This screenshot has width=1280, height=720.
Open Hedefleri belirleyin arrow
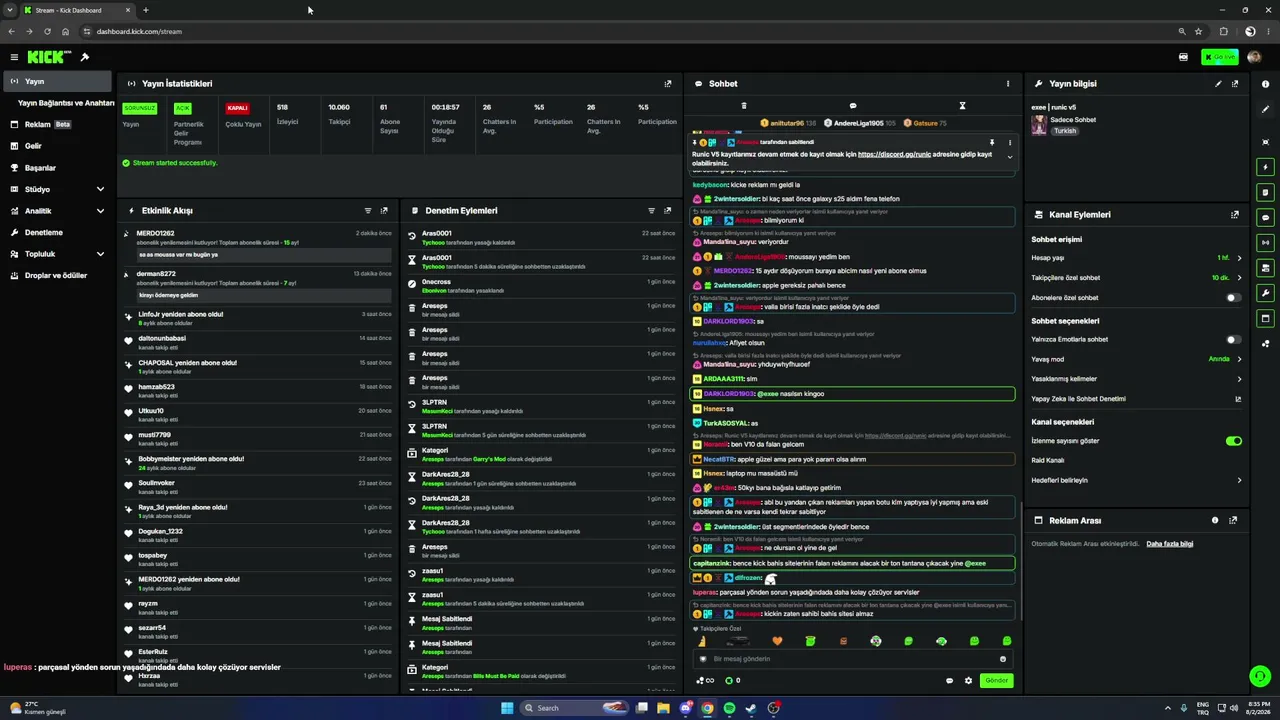pos(1239,481)
